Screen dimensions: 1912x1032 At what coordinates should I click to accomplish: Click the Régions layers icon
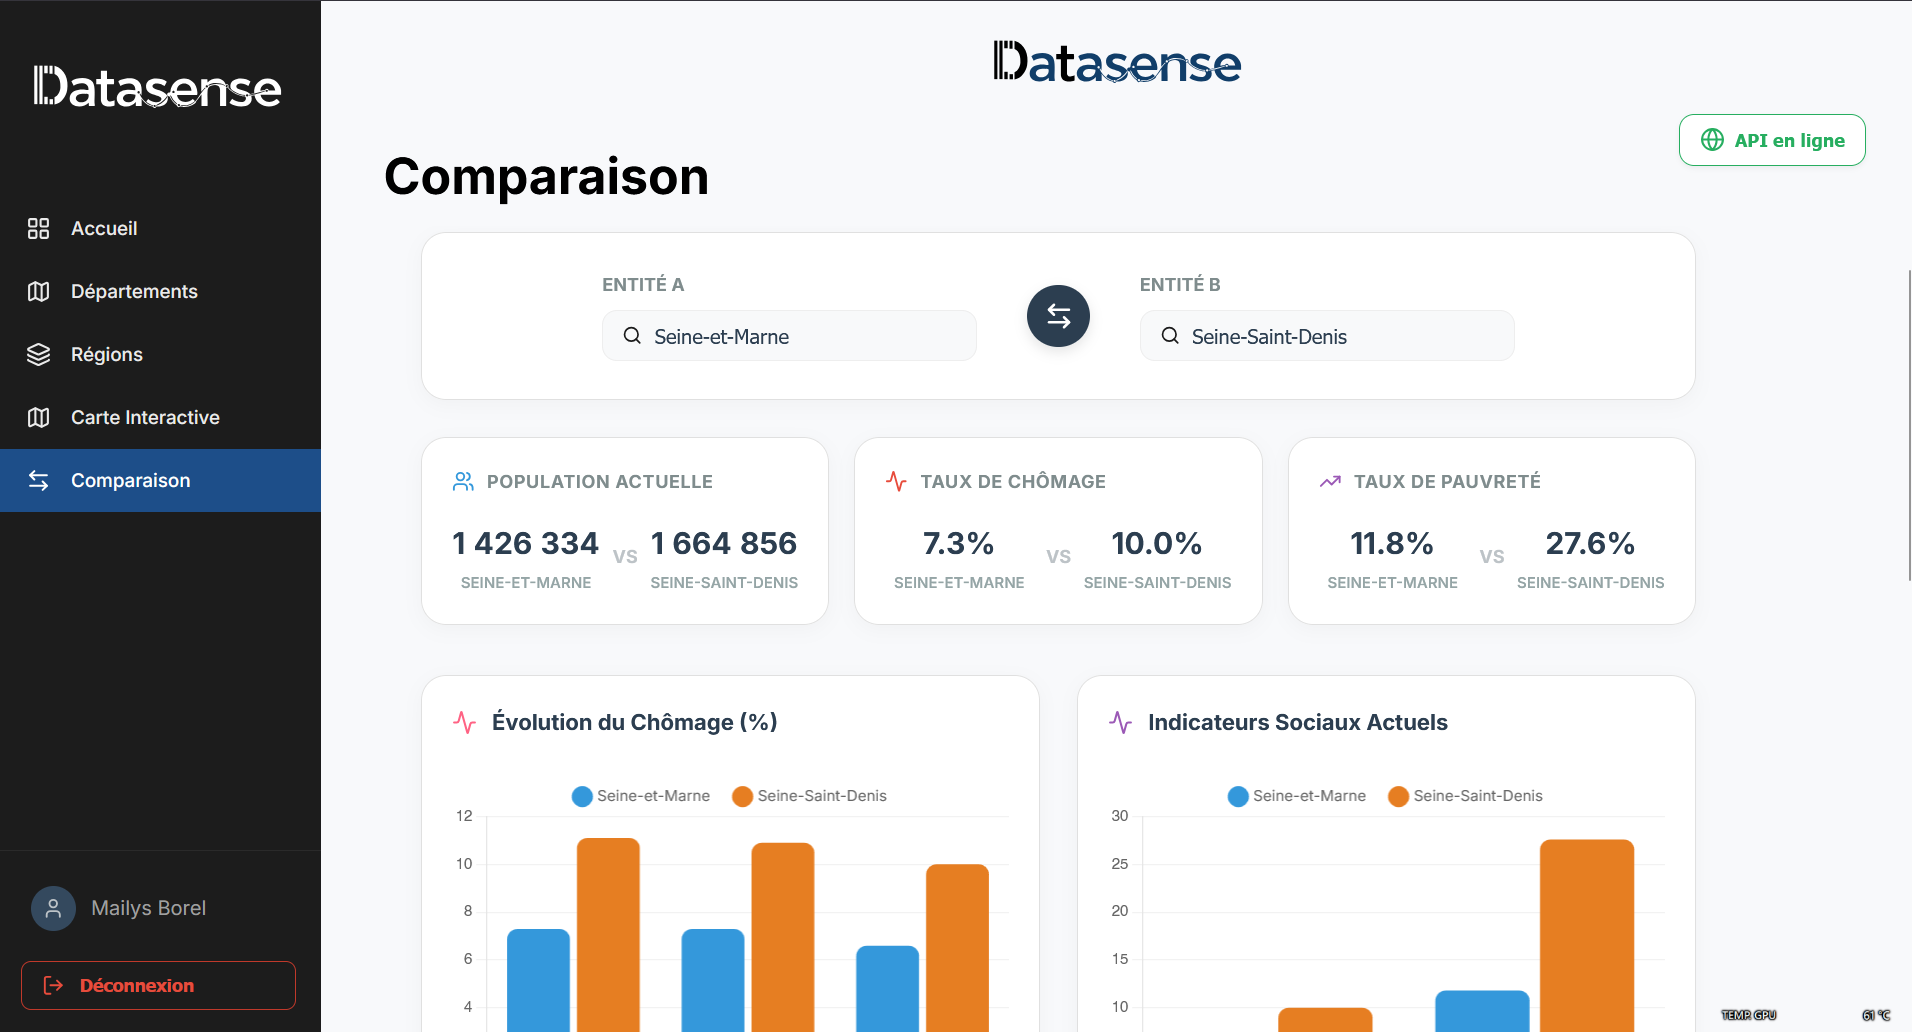[x=38, y=355]
